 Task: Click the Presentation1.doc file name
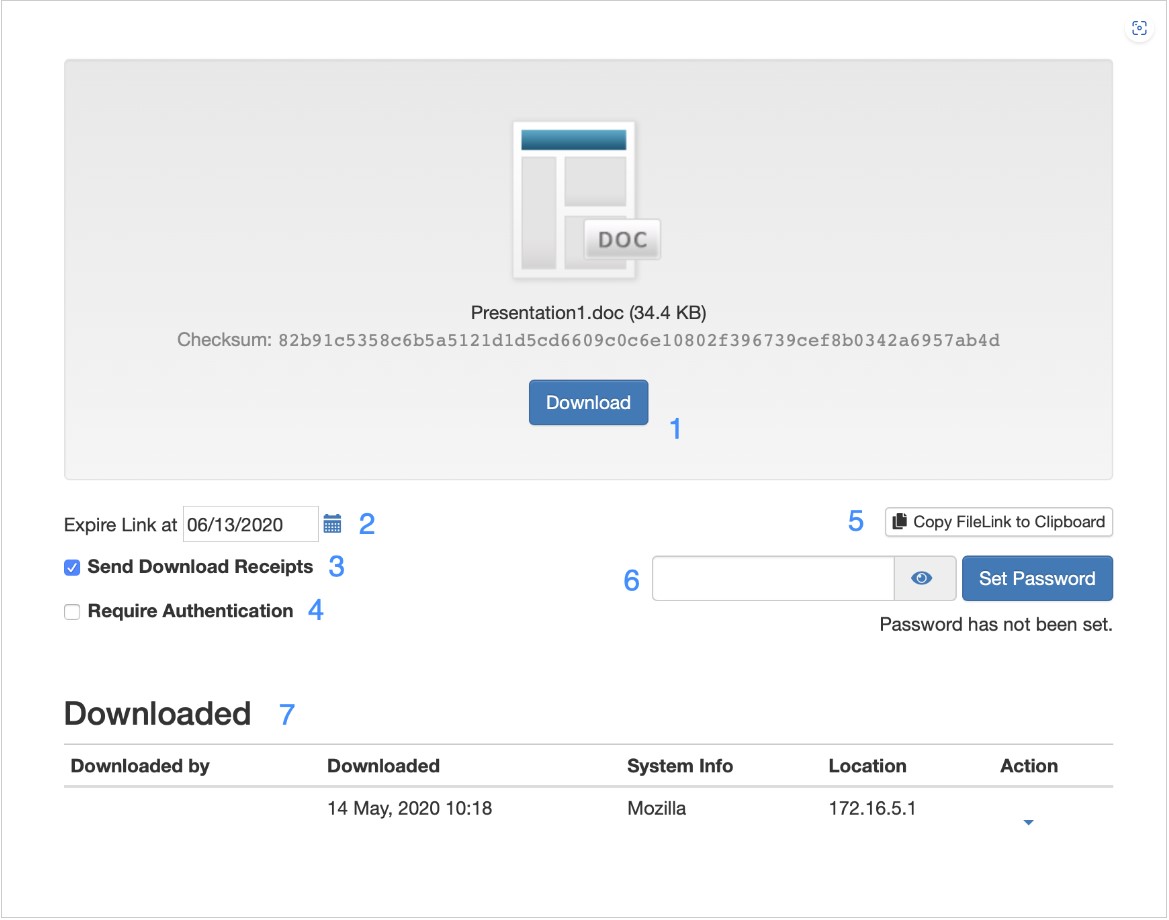pyautogui.click(x=547, y=313)
